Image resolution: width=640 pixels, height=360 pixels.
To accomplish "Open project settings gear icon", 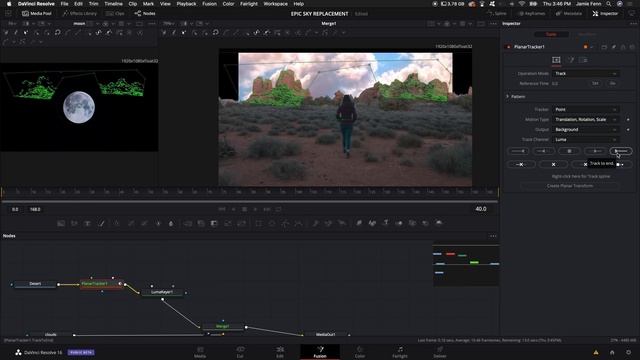I will 629,352.
